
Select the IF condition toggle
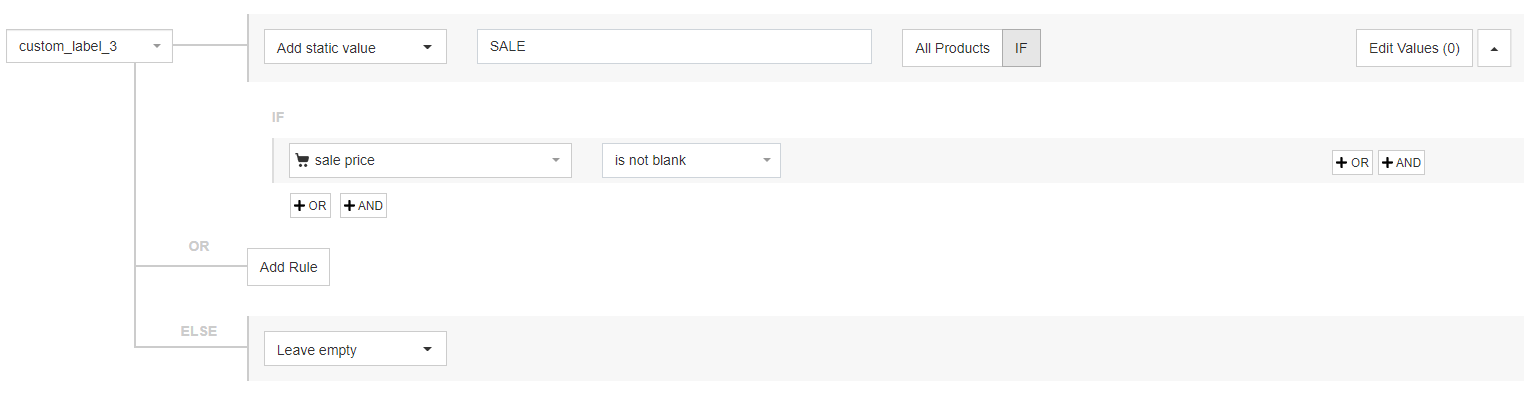click(1021, 48)
